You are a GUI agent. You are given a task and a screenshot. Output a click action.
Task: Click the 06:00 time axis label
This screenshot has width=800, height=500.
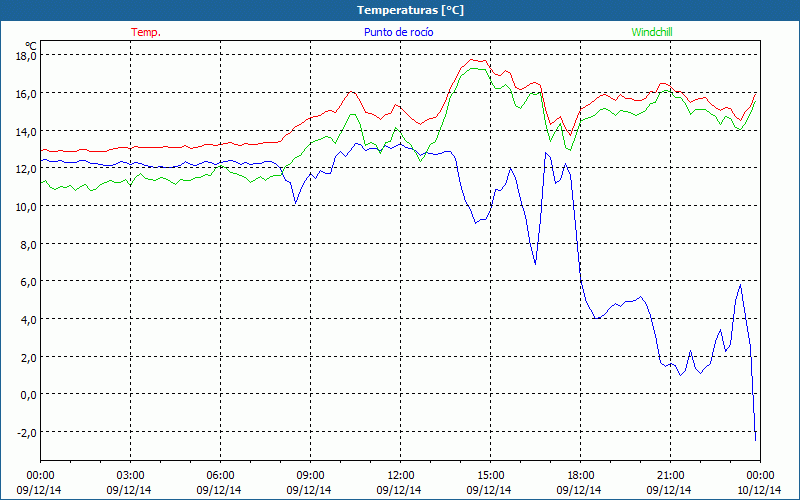pyautogui.click(x=220, y=476)
